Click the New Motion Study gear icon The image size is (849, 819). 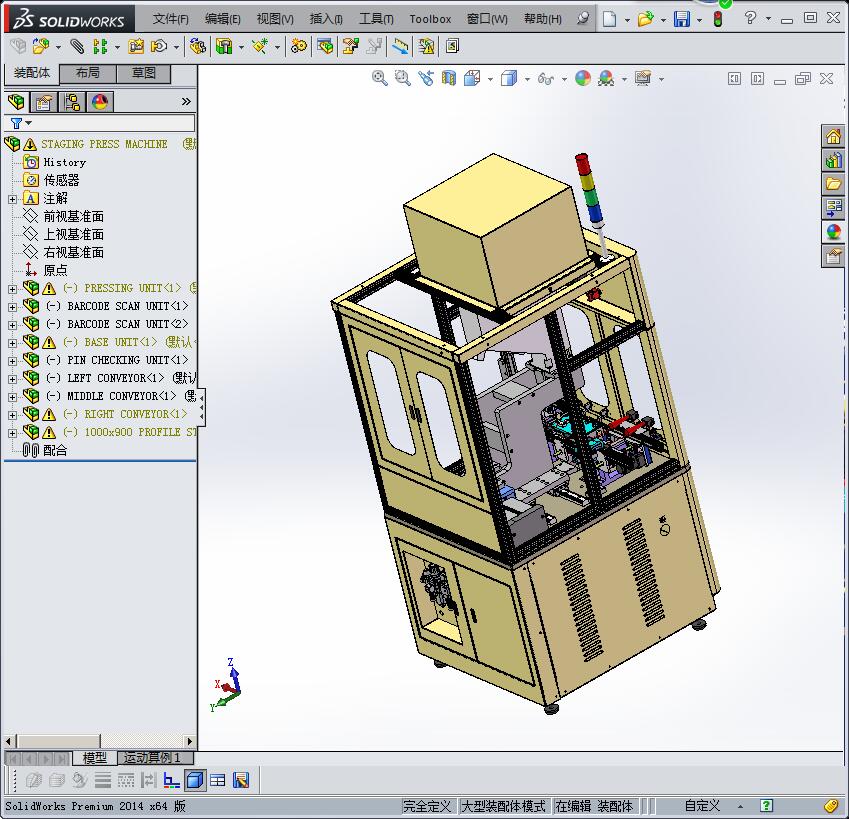(298, 47)
